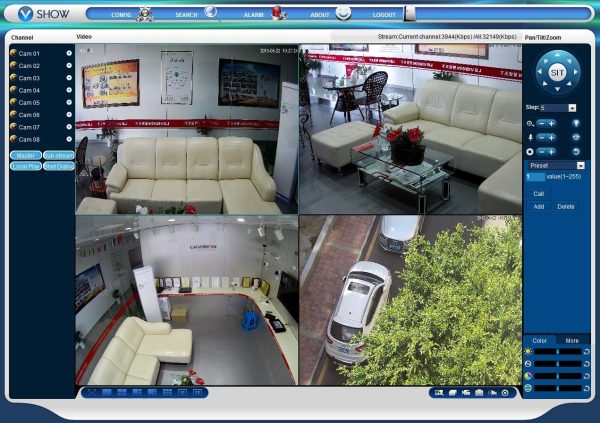Pan camera right with PTZ arrow
600x423 pixels.
click(576, 72)
